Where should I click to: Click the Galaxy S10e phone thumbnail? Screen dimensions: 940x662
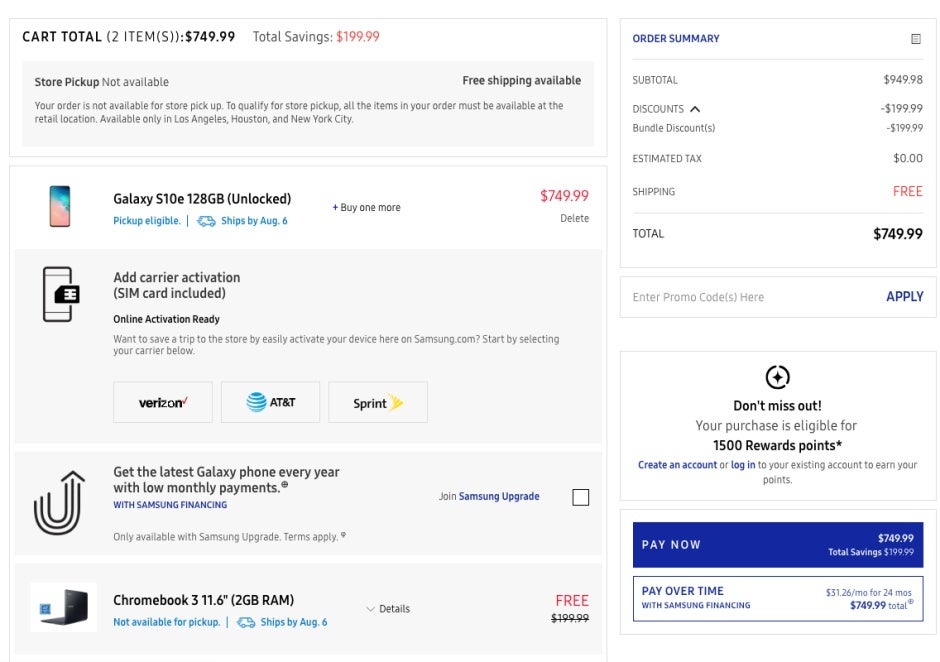point(60,206)
